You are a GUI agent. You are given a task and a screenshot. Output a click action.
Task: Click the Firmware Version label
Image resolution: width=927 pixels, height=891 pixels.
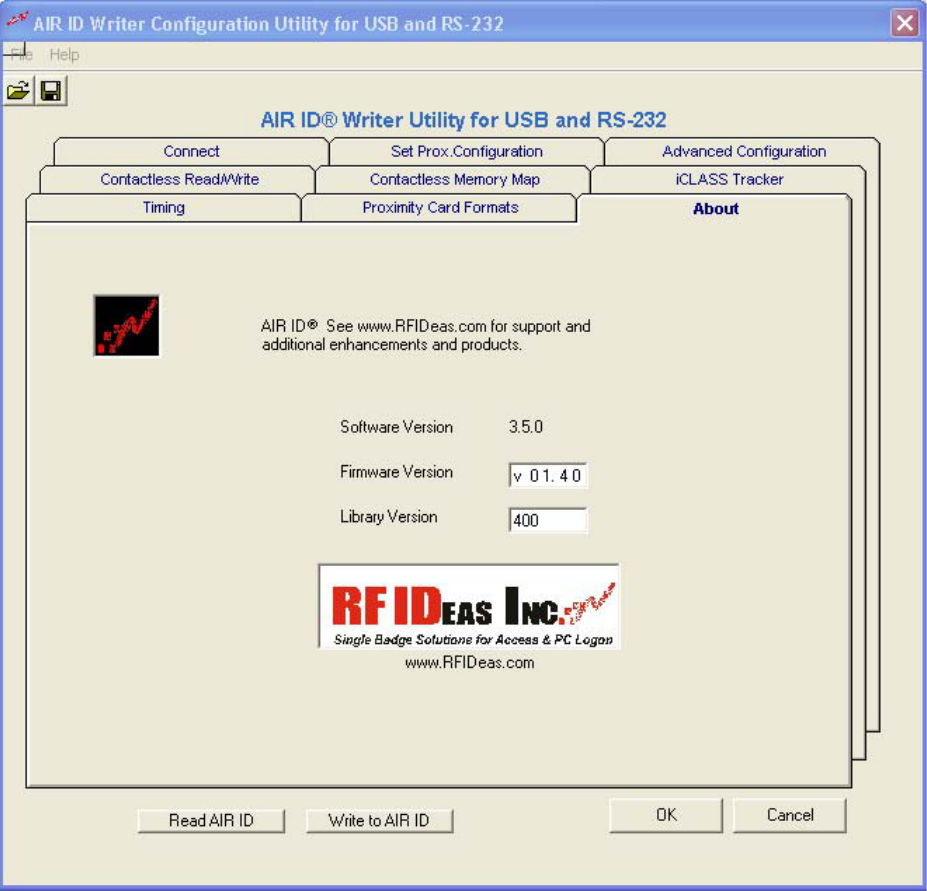pos(396,472)
